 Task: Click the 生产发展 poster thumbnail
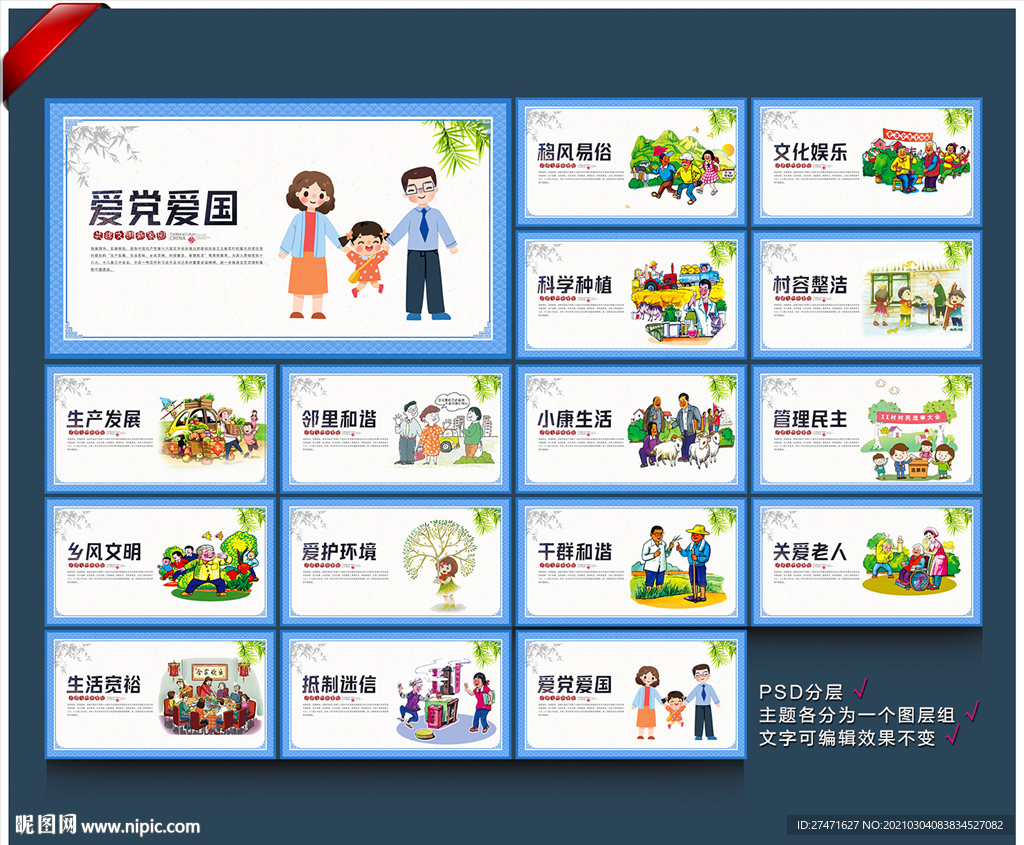161,429
